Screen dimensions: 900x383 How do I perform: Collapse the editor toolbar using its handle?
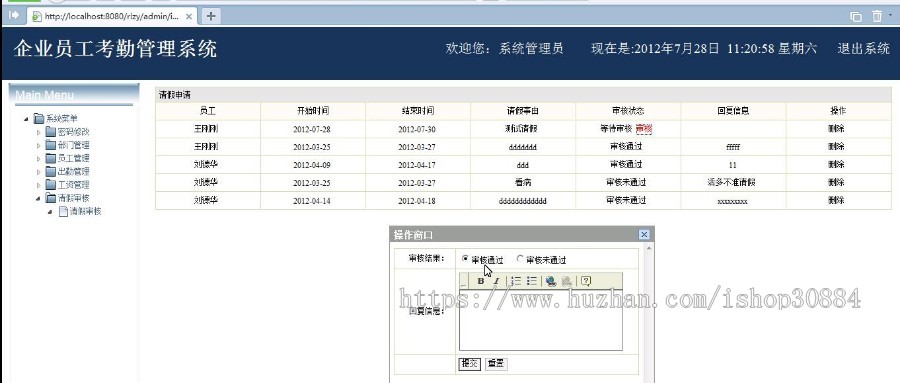(x=464, y=281)
